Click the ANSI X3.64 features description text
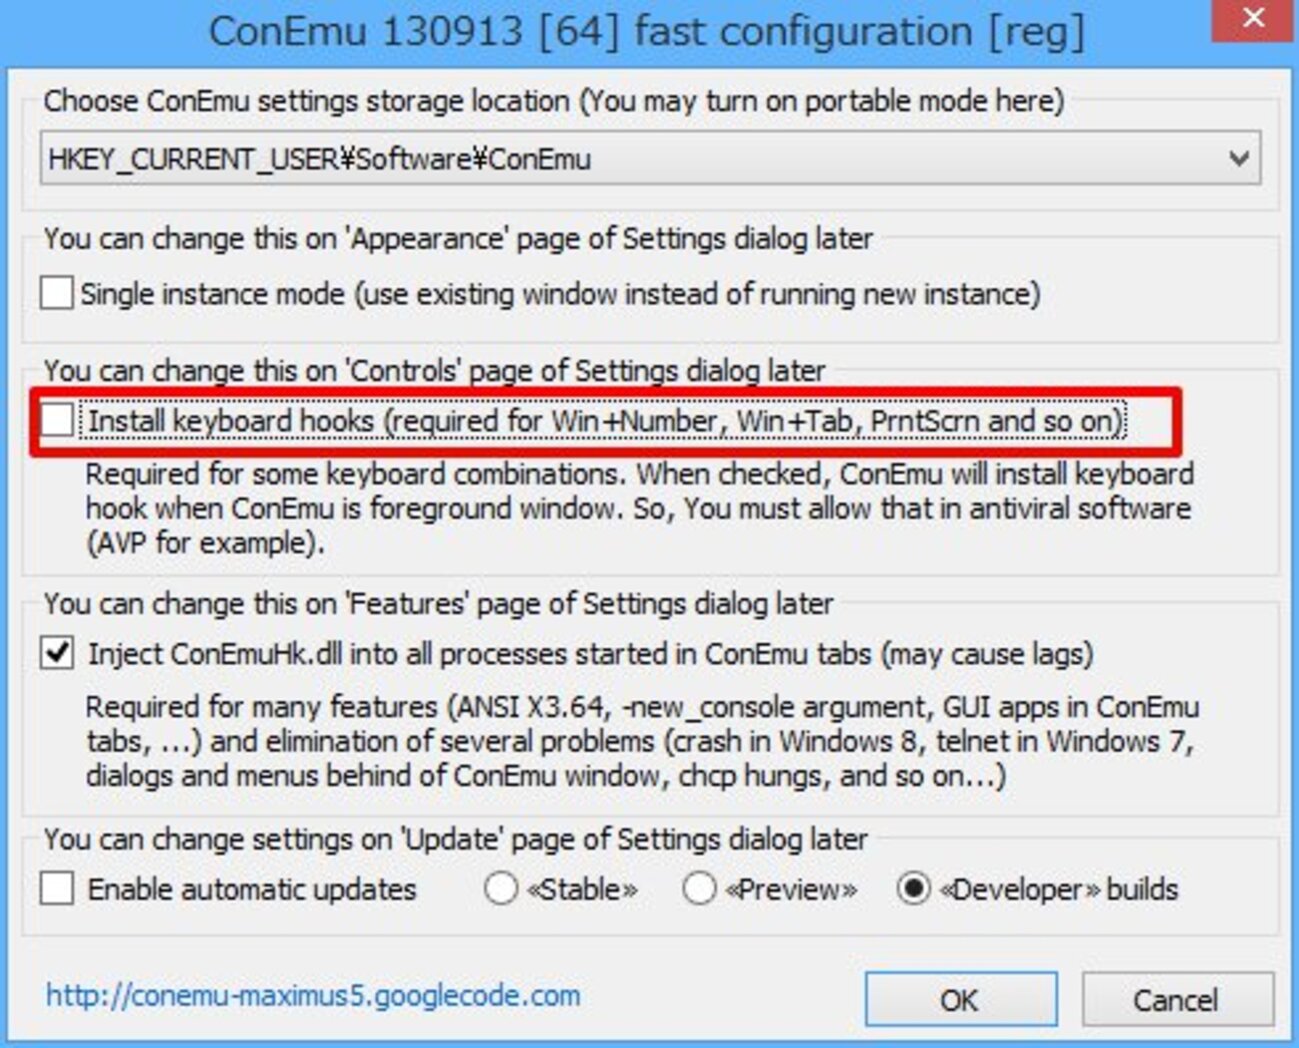The image size is (1299, 1048). [641, 741]
